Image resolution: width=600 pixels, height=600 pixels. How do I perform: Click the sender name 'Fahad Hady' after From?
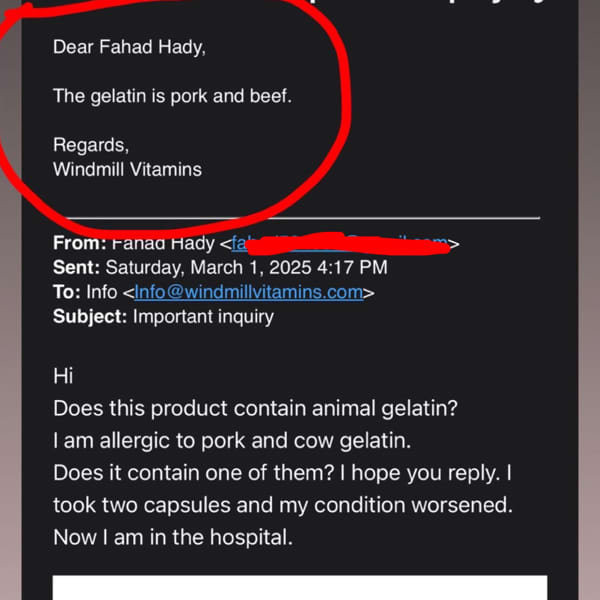pos(163,243)
